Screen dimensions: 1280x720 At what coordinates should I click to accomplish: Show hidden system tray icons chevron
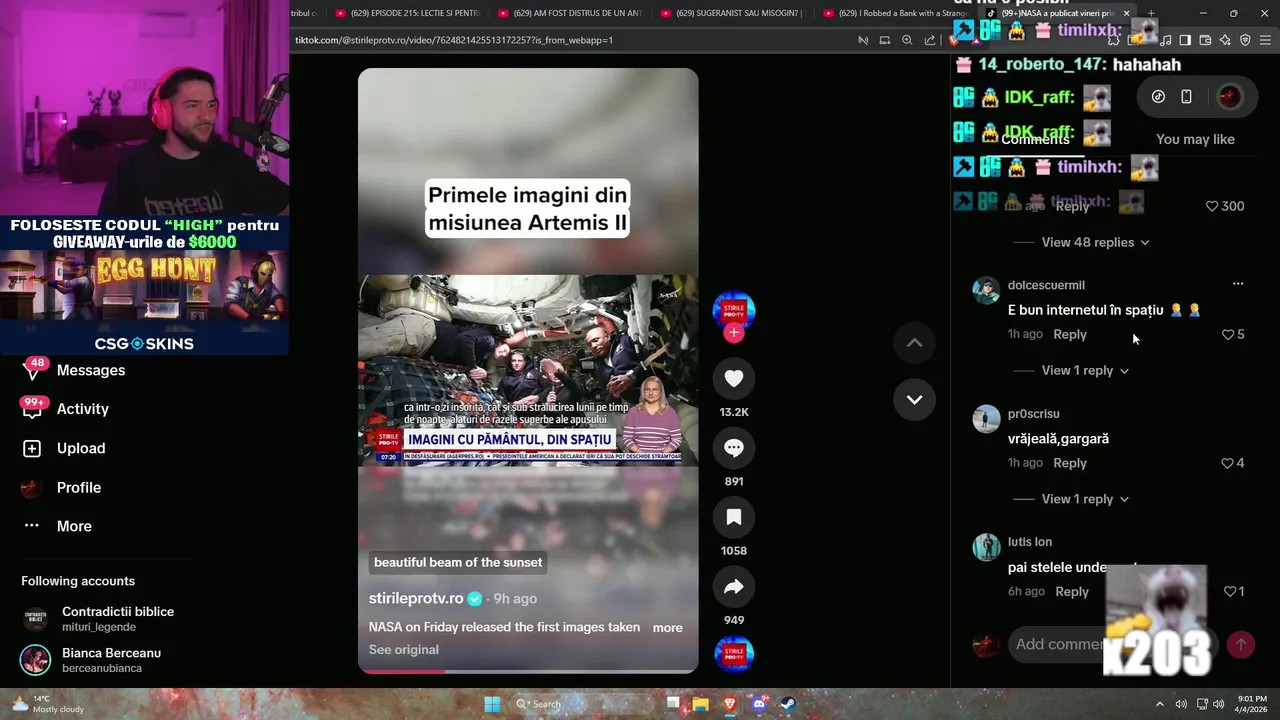pyautogui.click(x=1160, y=704)
